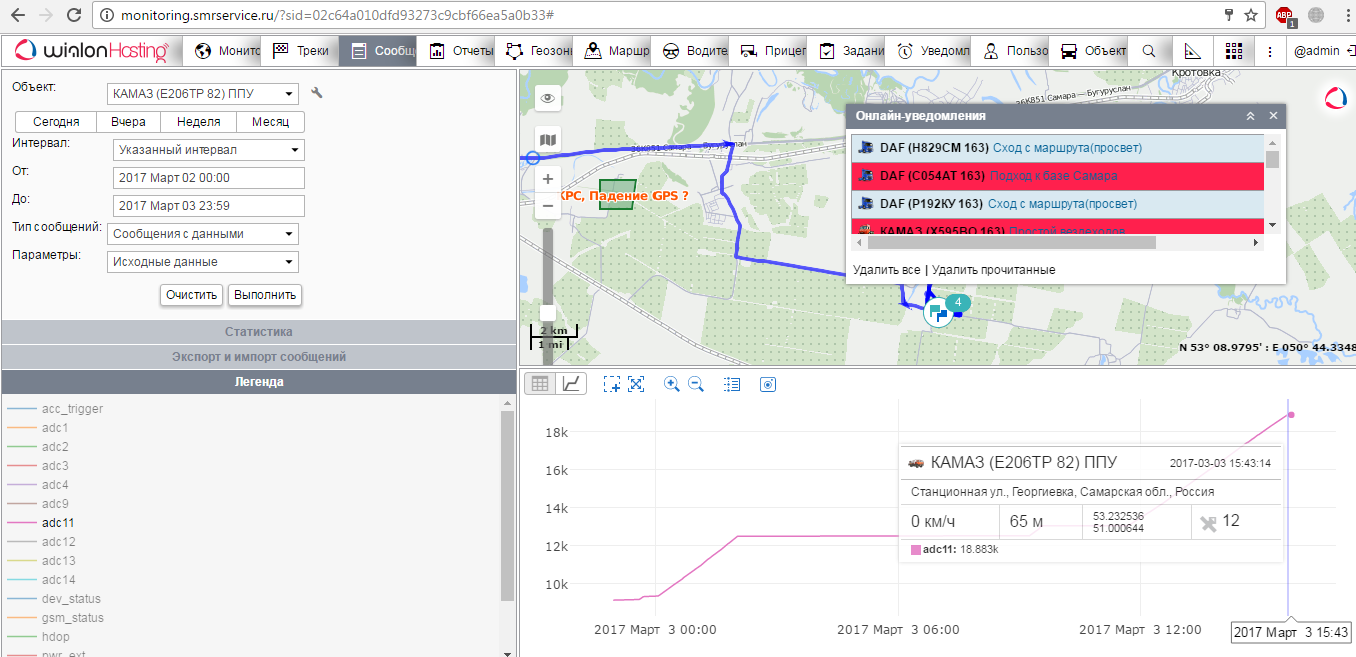Click the chart snapshot camera icon

[x=768, y=384]
